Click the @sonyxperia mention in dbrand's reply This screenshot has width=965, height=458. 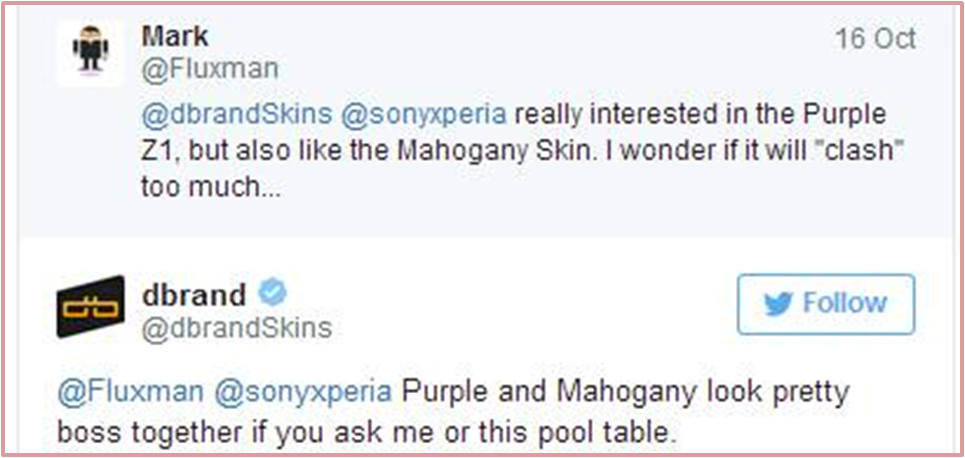coord(298,391)
